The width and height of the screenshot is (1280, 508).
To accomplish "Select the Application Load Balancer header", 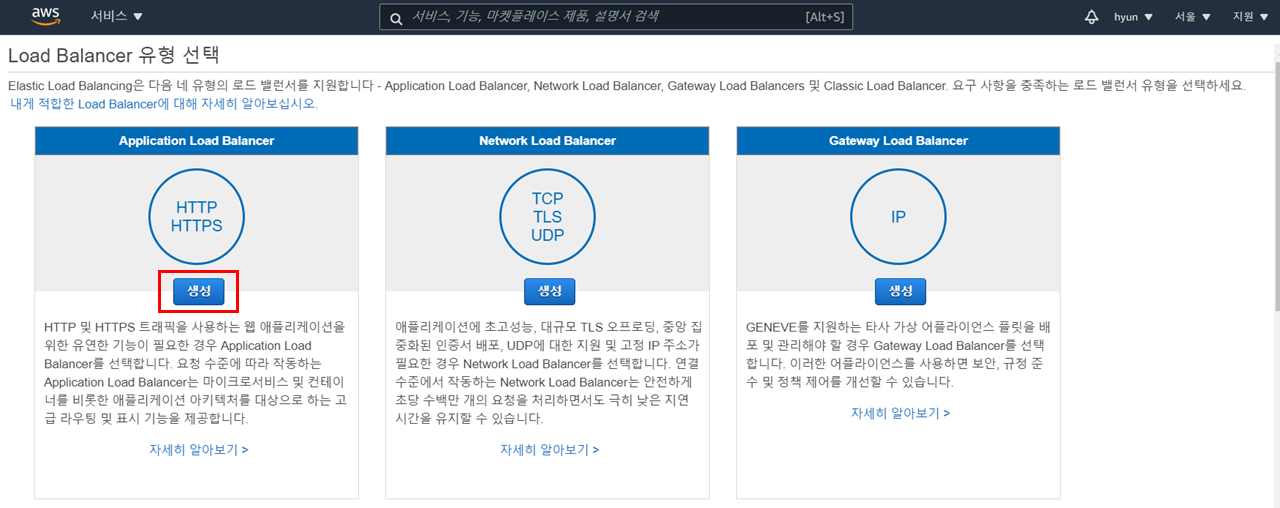I will point(196,141).
